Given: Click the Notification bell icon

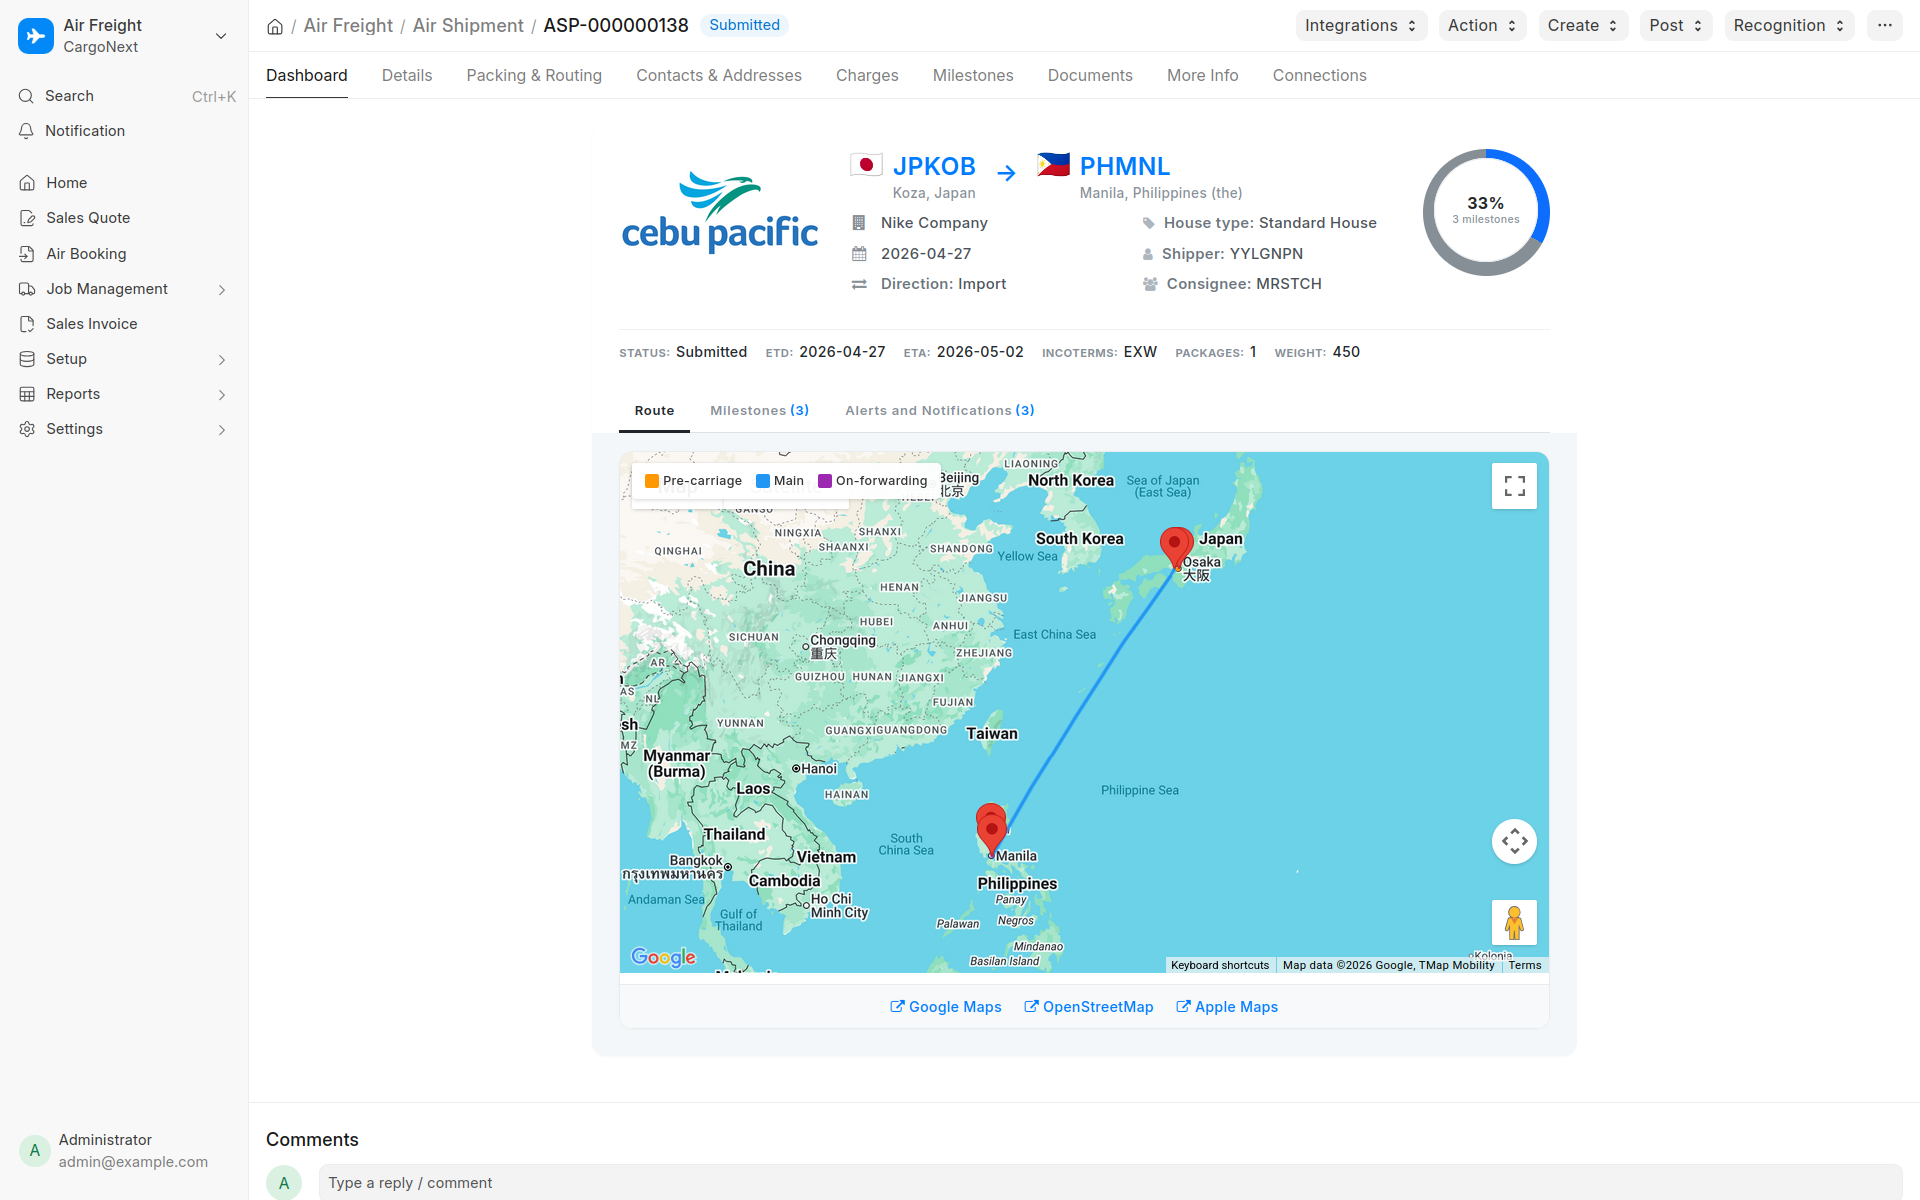Looking at the screenshot, I should pyautogui.click(x=27, y=131).
